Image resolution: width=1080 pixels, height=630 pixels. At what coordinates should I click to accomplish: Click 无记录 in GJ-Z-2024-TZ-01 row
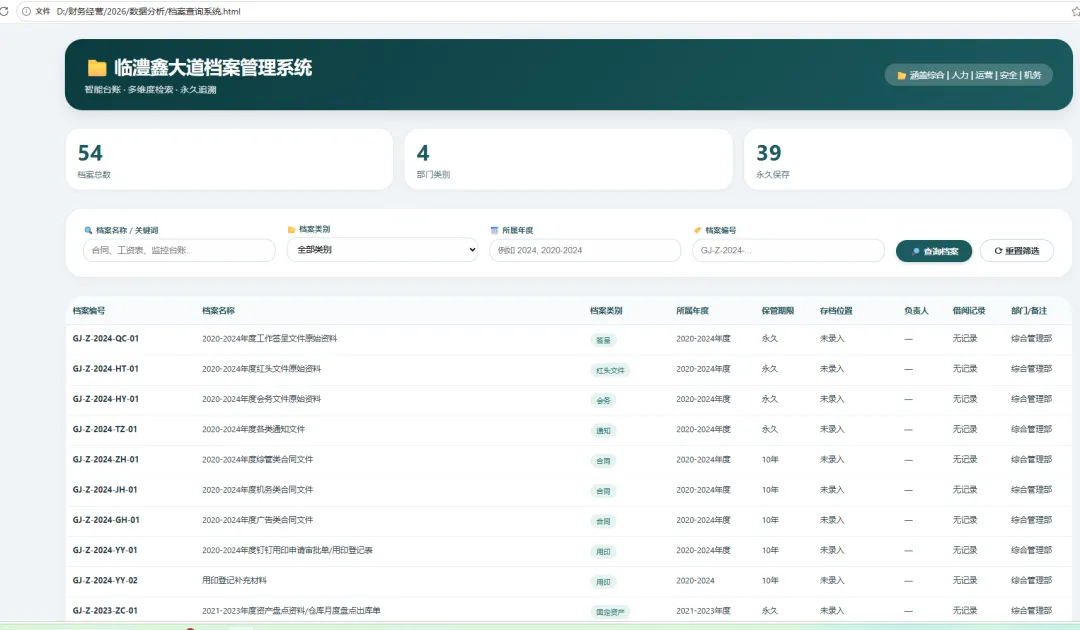coord(965,429)
